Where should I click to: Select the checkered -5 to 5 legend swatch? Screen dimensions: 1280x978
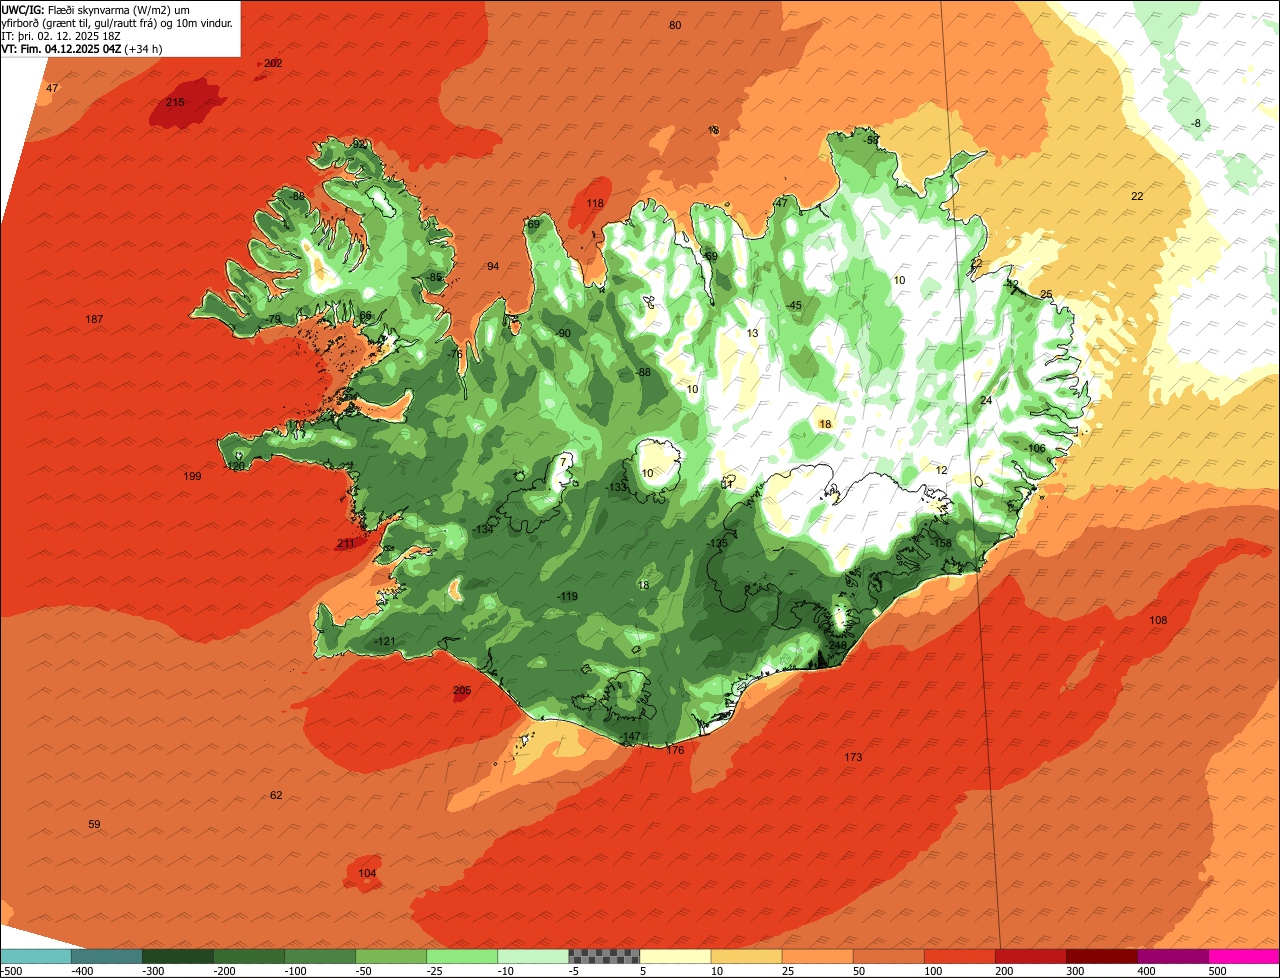(604, 956)
